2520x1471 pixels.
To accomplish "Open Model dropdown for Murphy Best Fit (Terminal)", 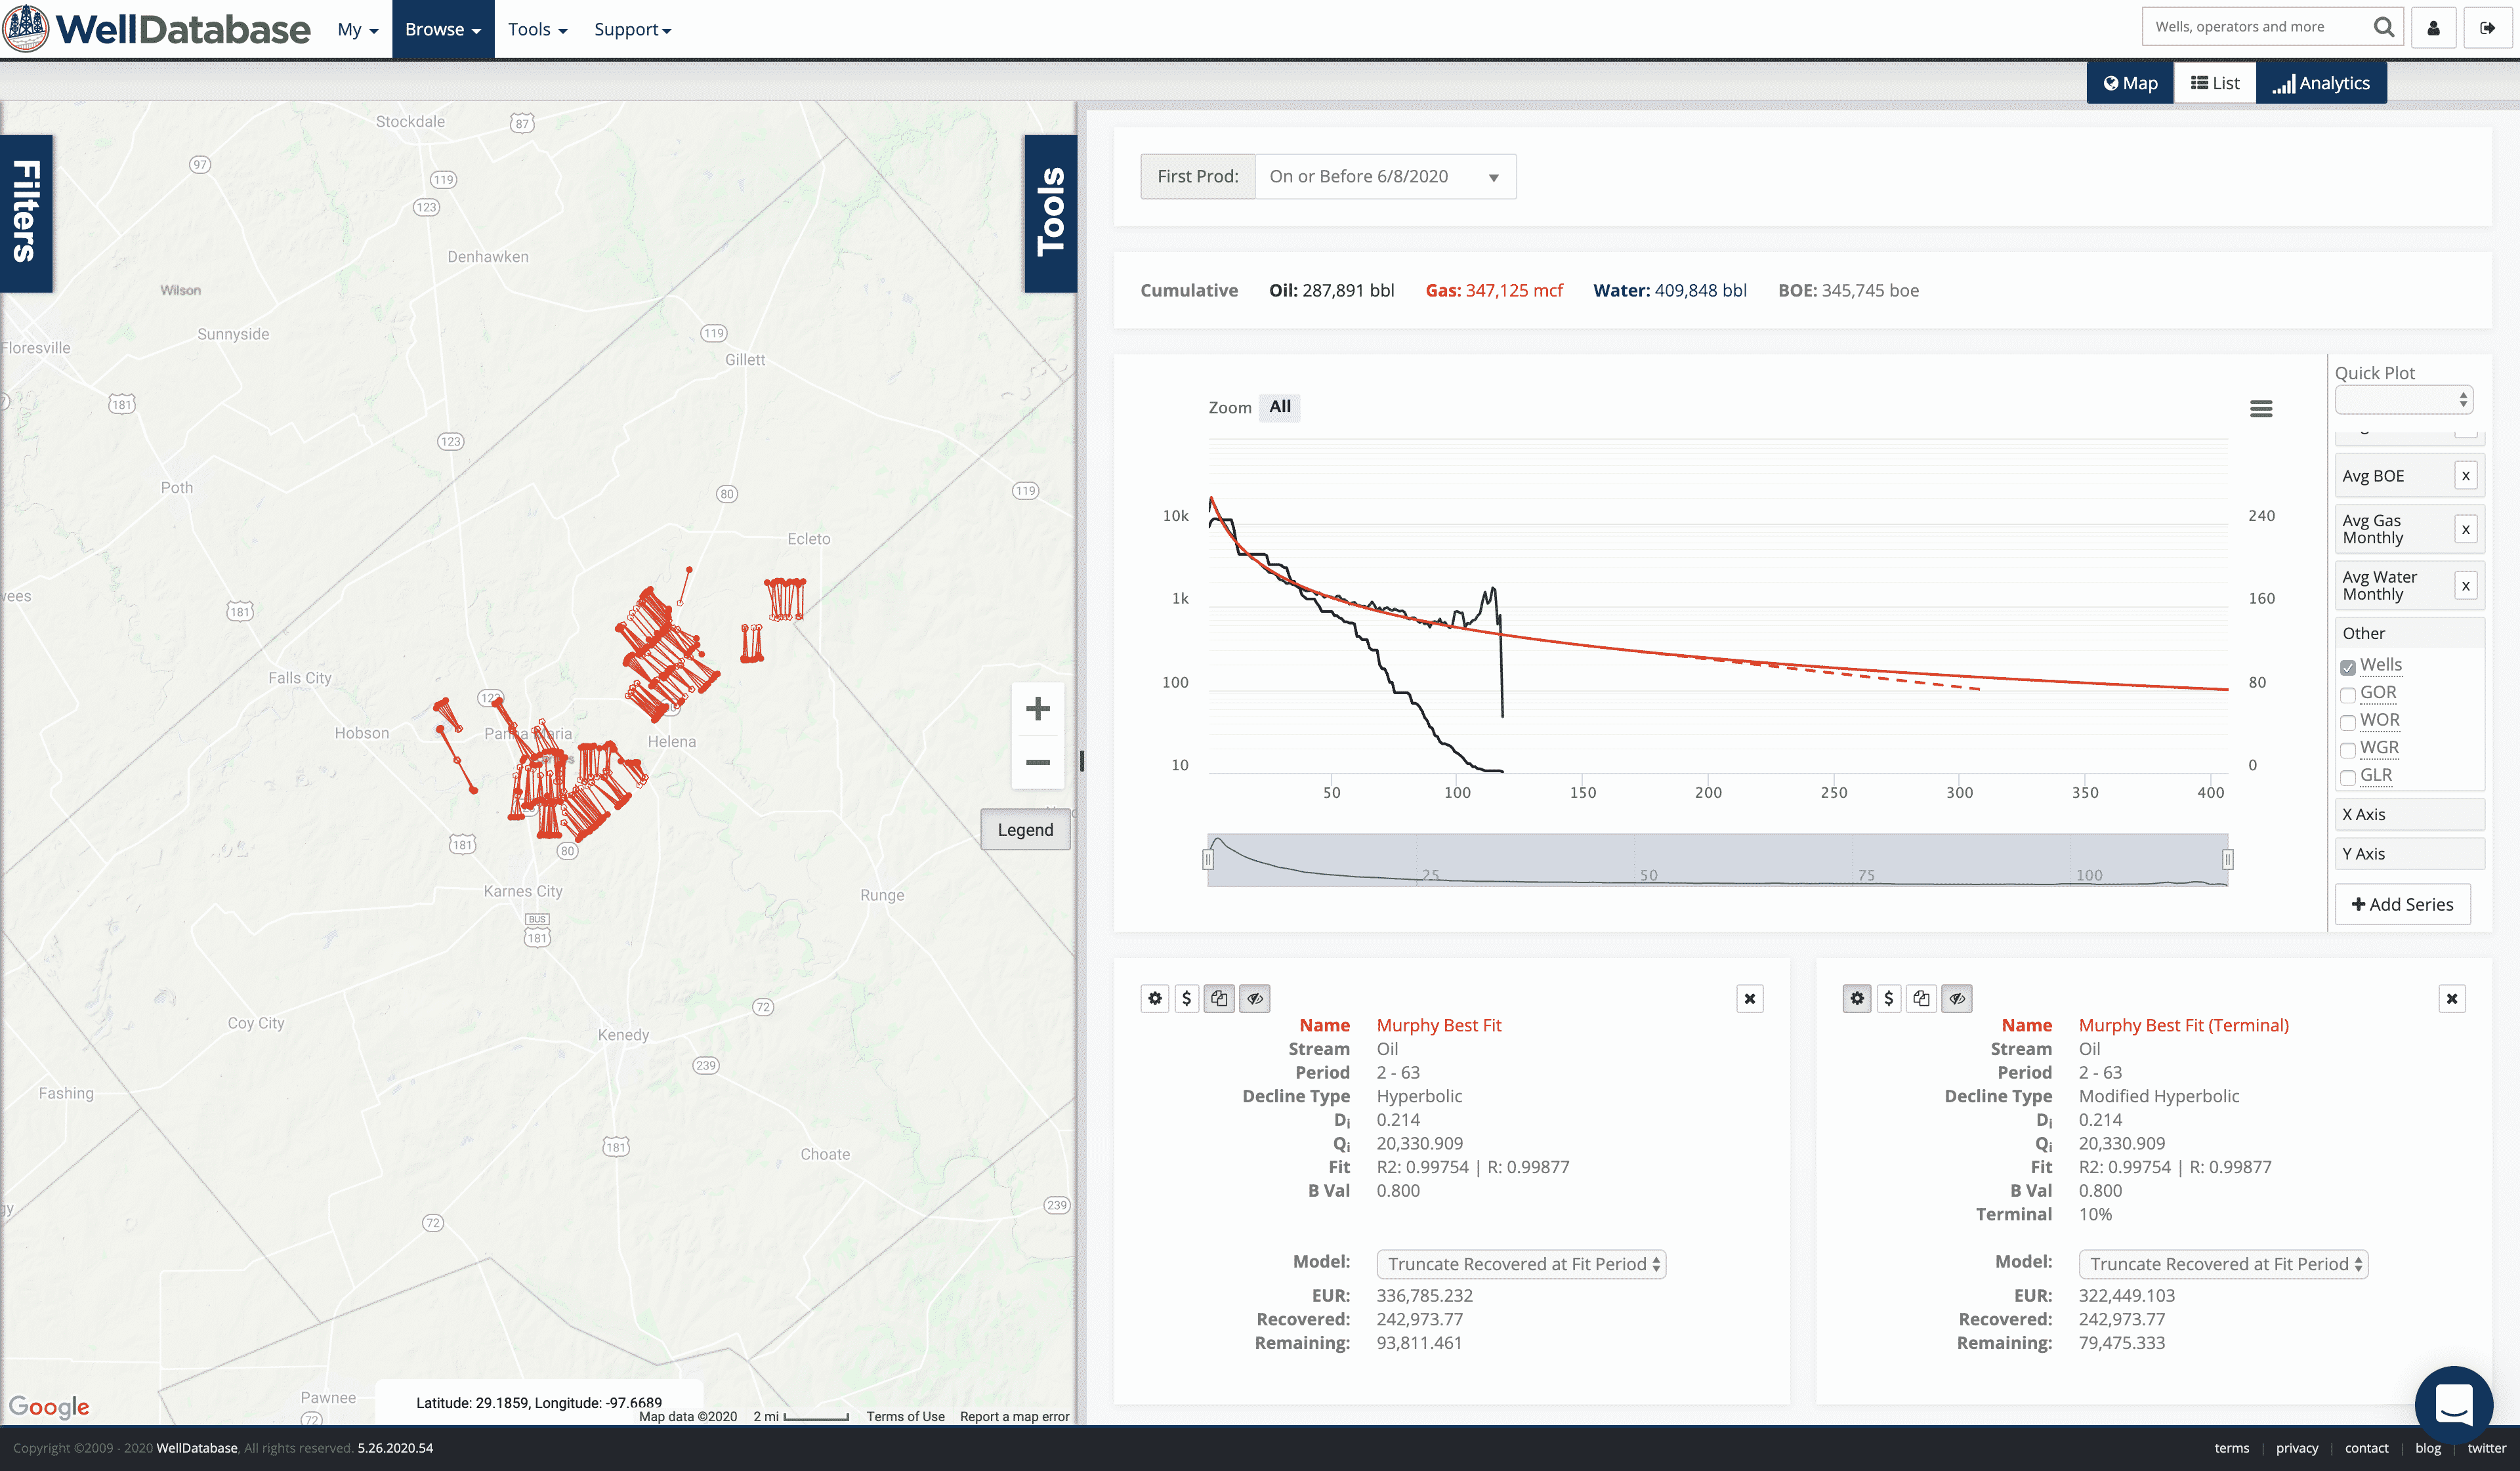I will pyautogui.click(x=2223, y=1264).
